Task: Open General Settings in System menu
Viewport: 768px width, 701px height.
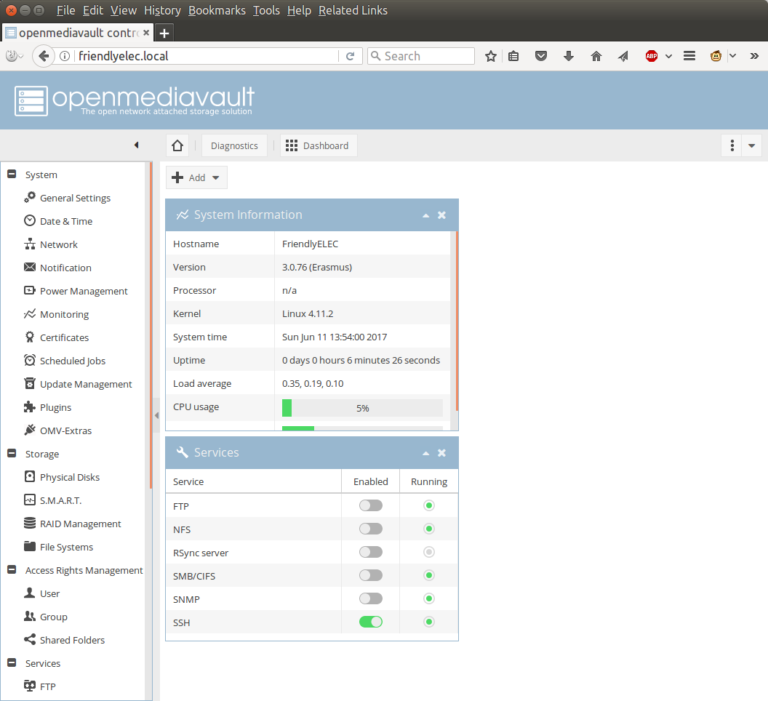Action: click(x=75, y=198)
